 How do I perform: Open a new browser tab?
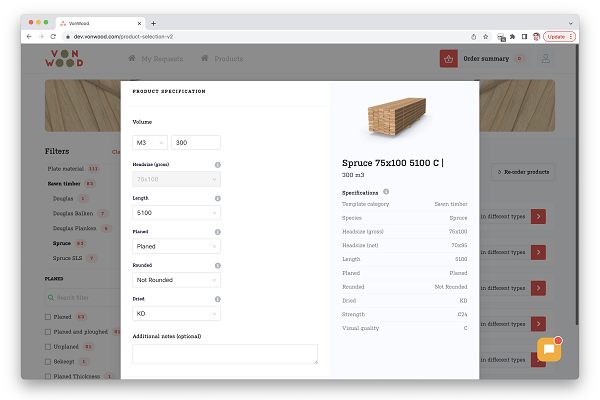pos(153,23)
